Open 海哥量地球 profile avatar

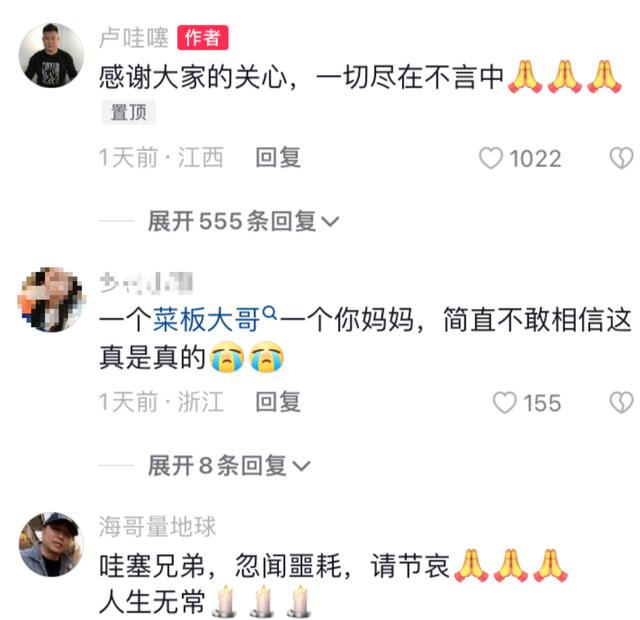tap(51, 544)
